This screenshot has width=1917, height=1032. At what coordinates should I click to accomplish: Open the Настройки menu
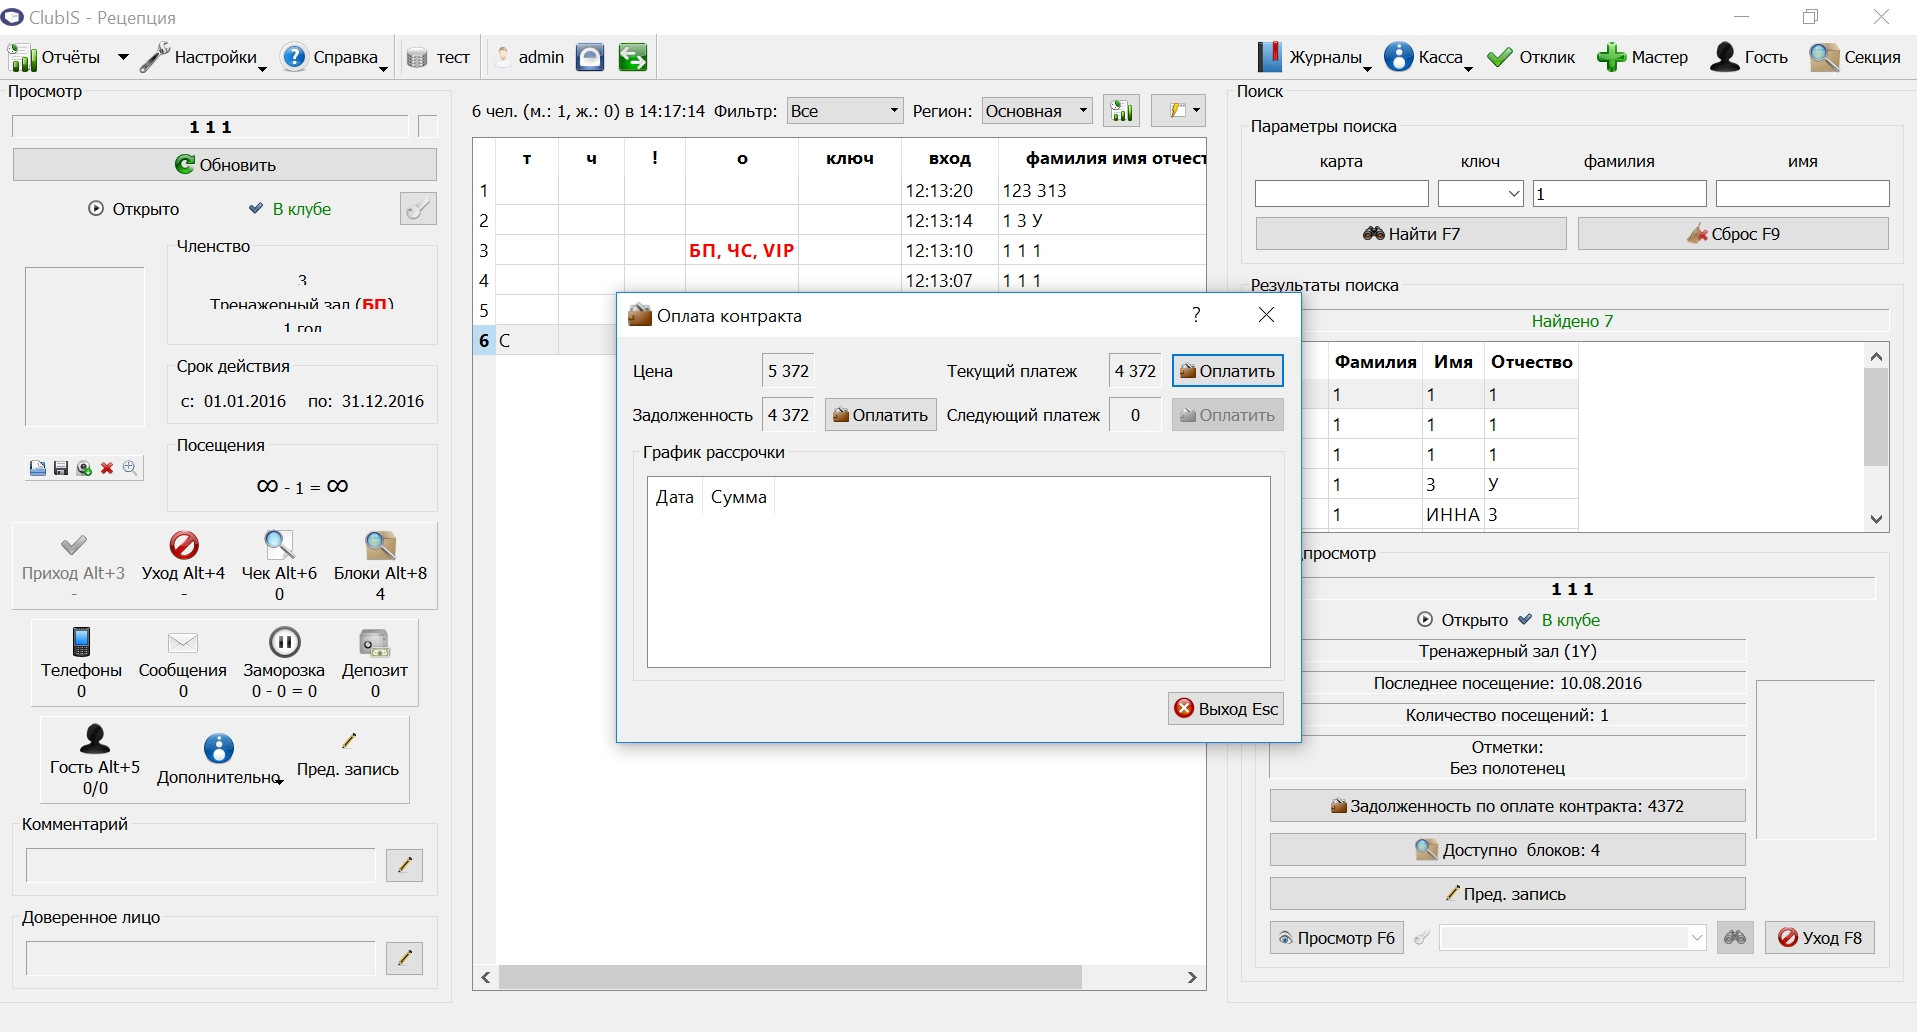(203, 57)
